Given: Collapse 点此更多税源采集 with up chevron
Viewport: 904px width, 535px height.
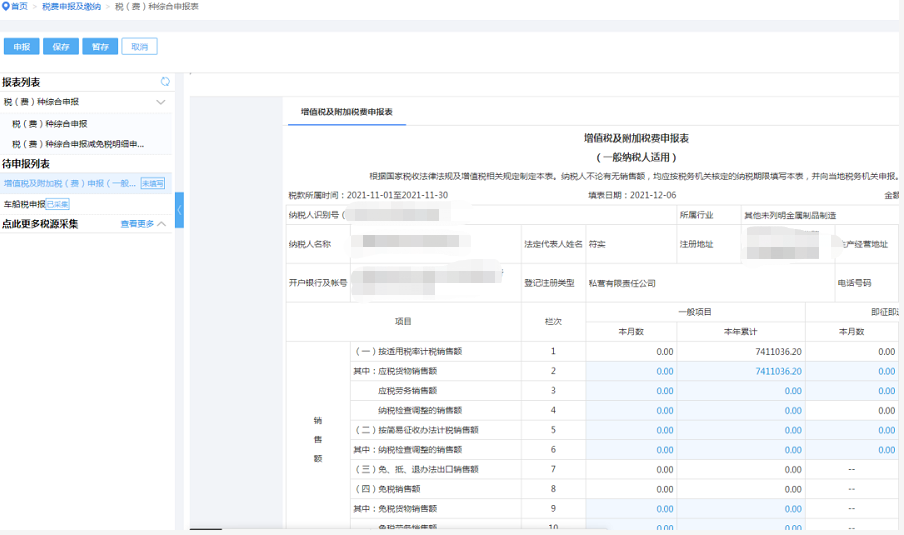Looking at the screenshot, I should (x=161, y=224).
